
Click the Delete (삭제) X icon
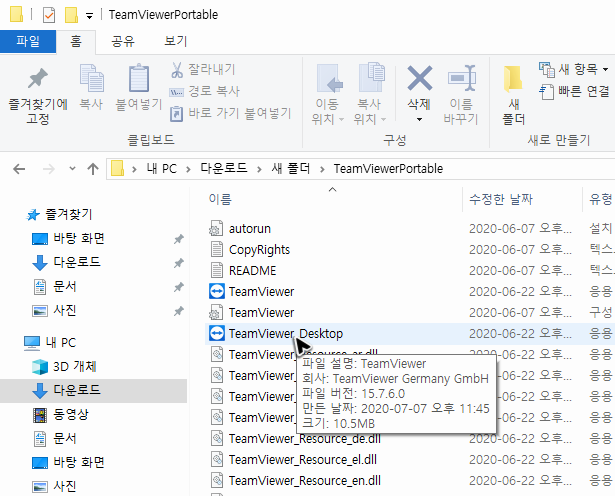click(x=419, y=78)
